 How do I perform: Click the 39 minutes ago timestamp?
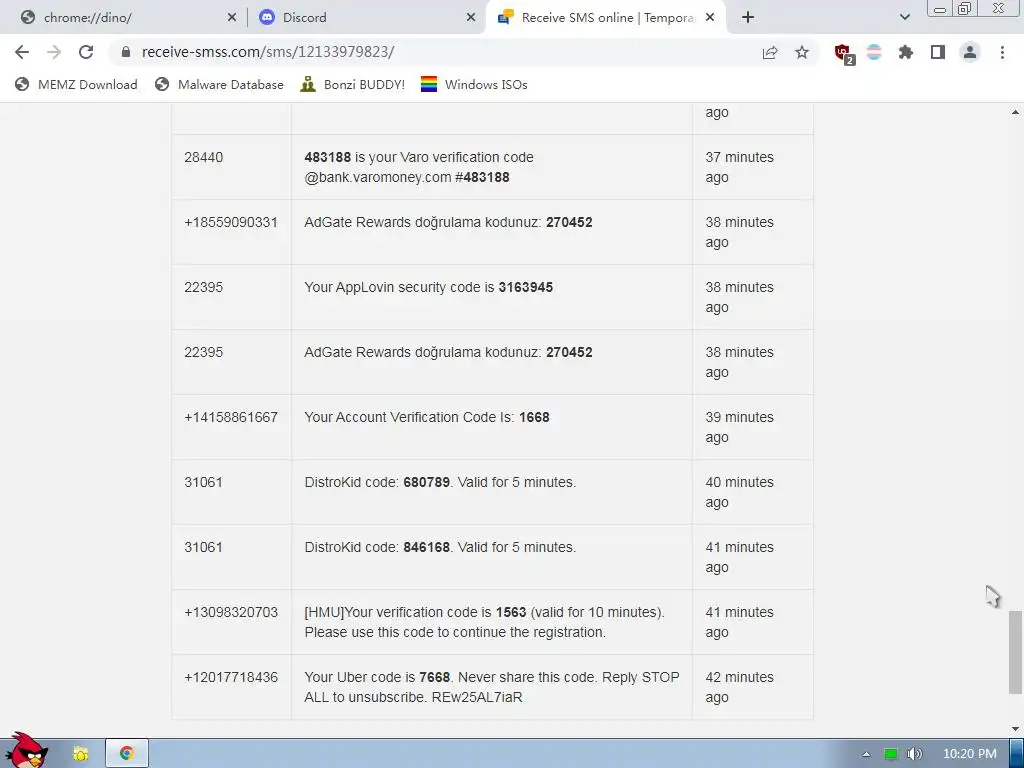tap(739, 427)
